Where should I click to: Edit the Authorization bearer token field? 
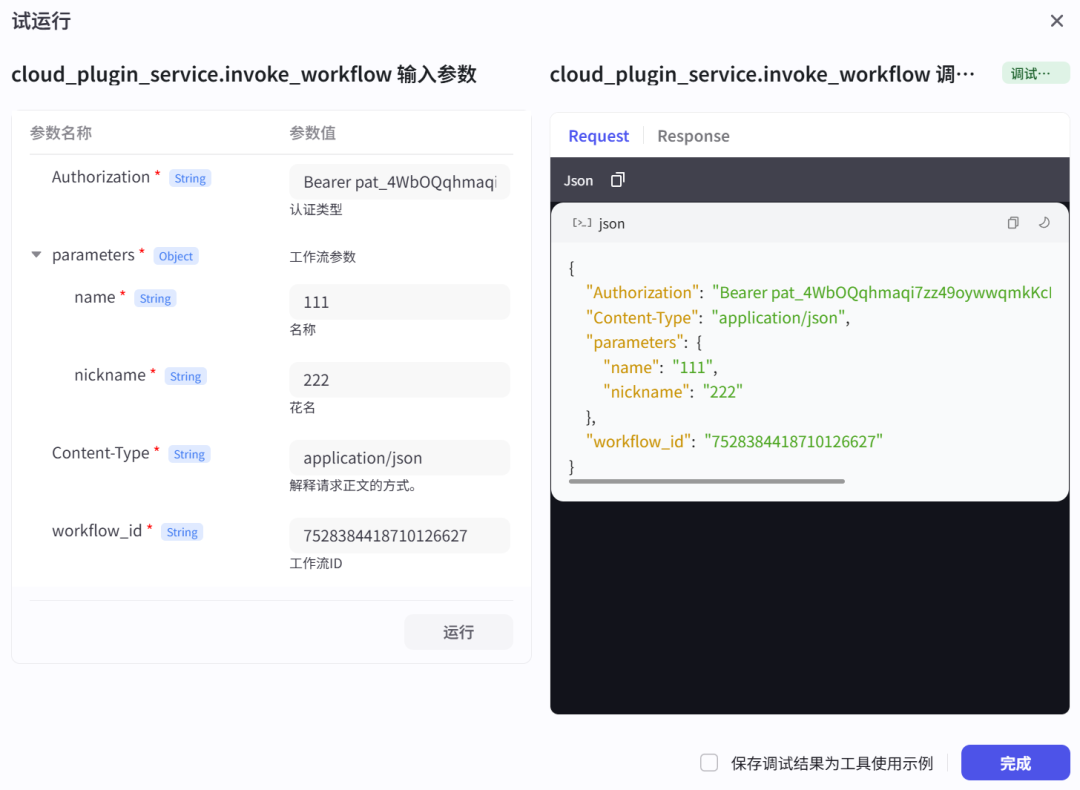click(x=399, y=182)
